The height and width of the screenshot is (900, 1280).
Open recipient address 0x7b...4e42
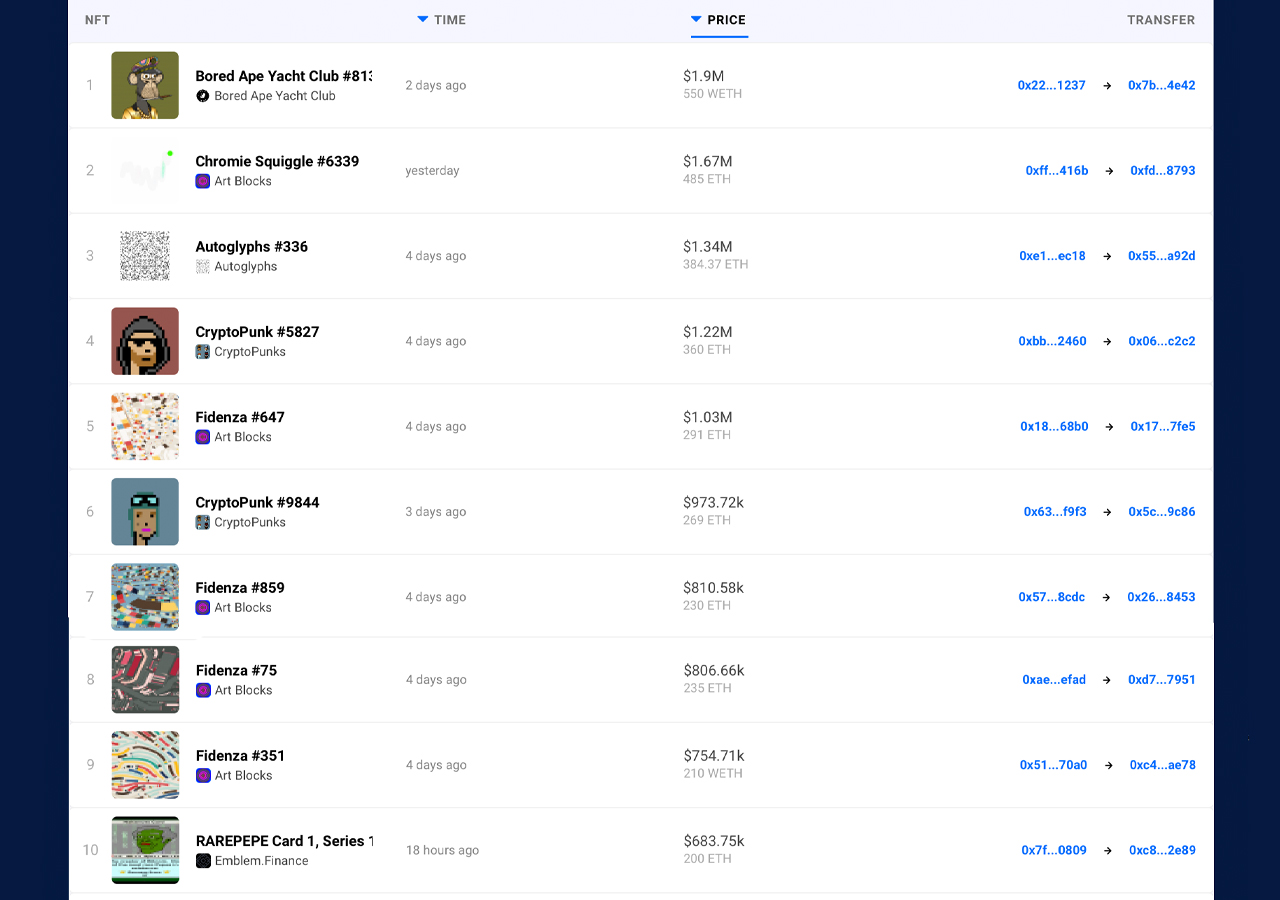point(1162,85)
